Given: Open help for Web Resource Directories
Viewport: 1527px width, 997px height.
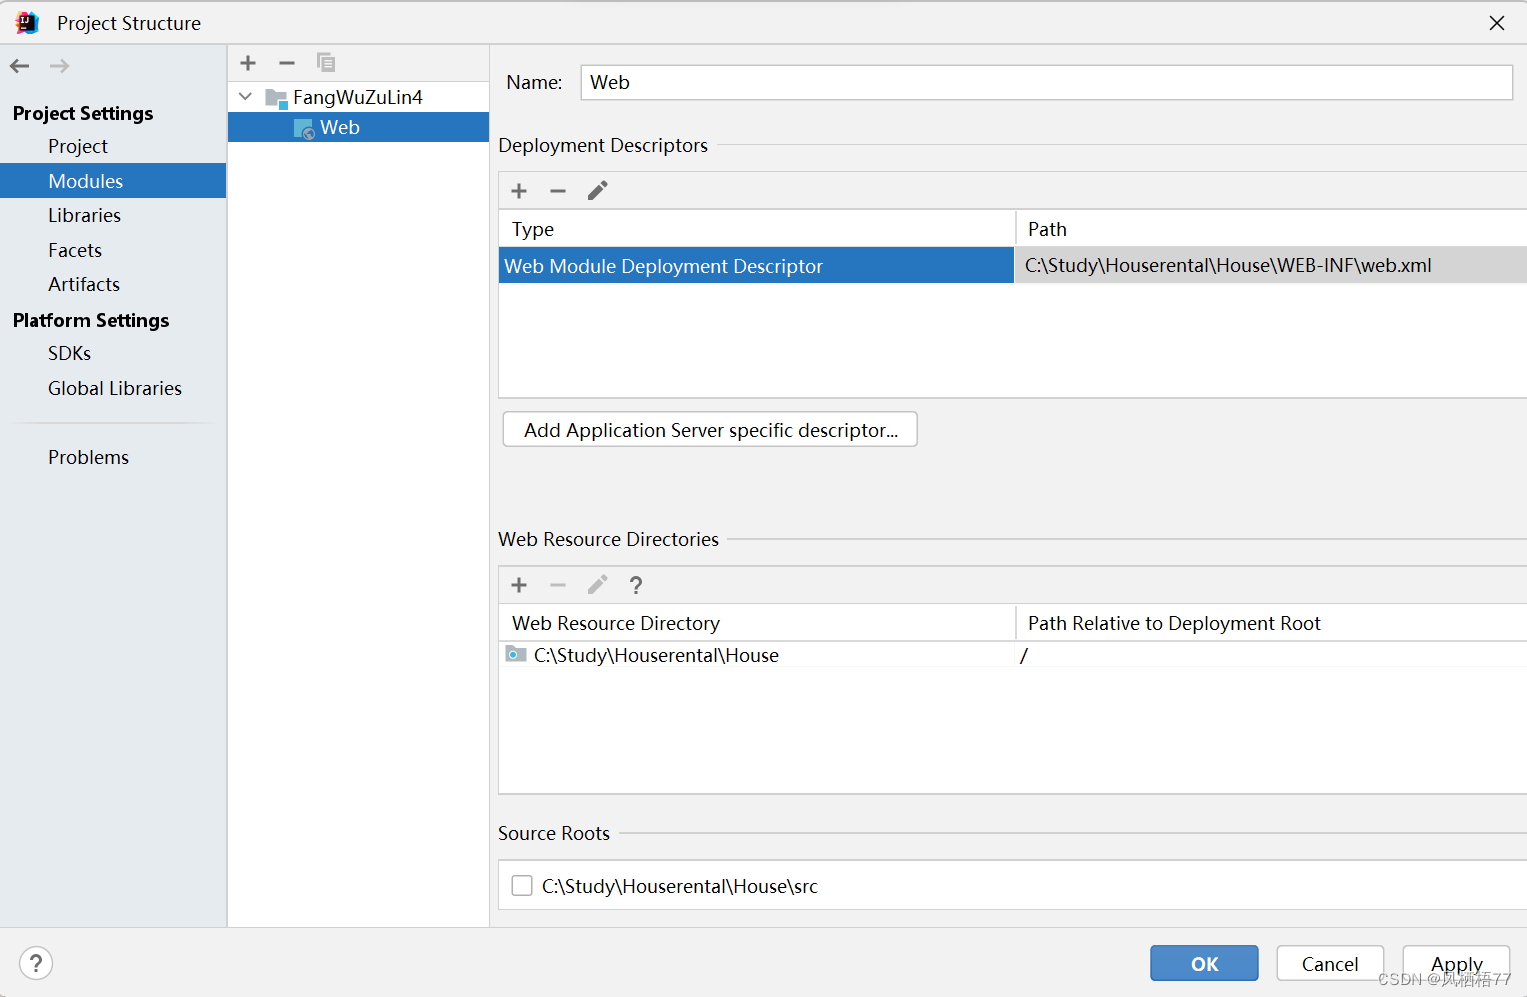Looking at the screenshot, I should click(x=635, y=585).
